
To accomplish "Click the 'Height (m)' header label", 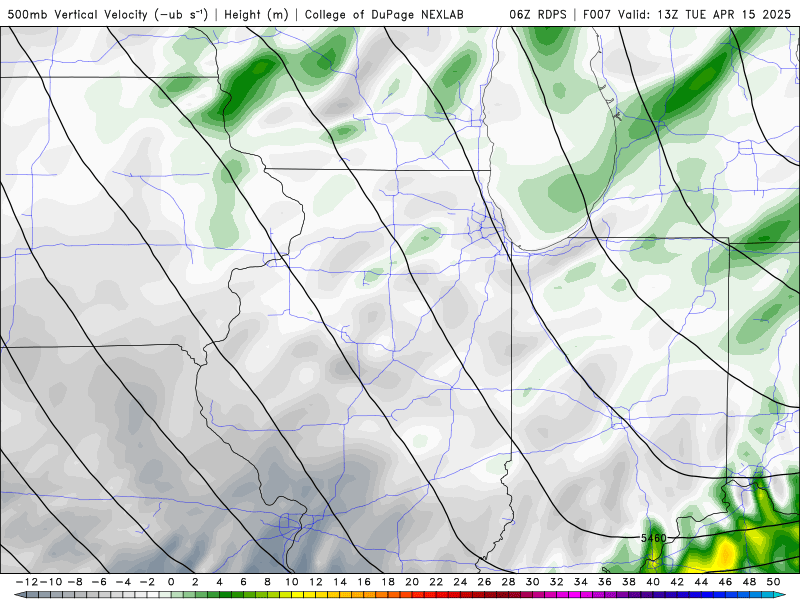I will coord(256,14).
